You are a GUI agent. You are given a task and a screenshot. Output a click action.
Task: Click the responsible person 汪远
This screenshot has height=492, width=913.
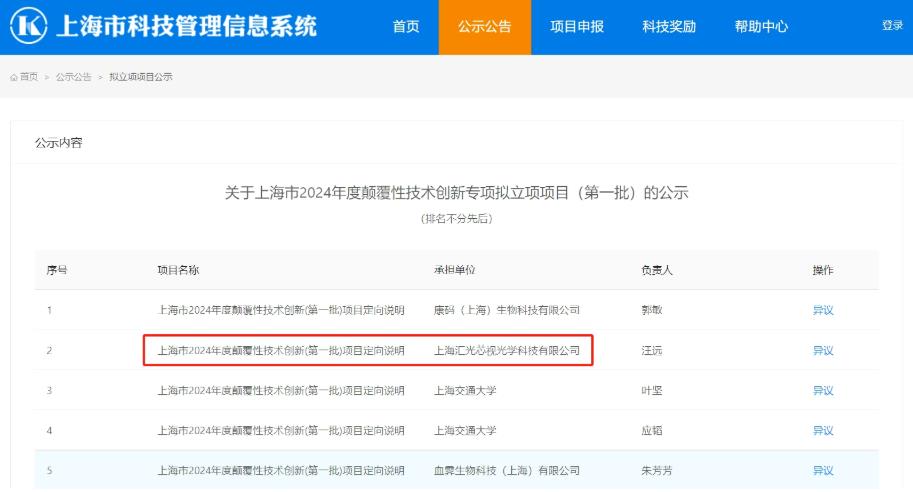coord(652,351)
